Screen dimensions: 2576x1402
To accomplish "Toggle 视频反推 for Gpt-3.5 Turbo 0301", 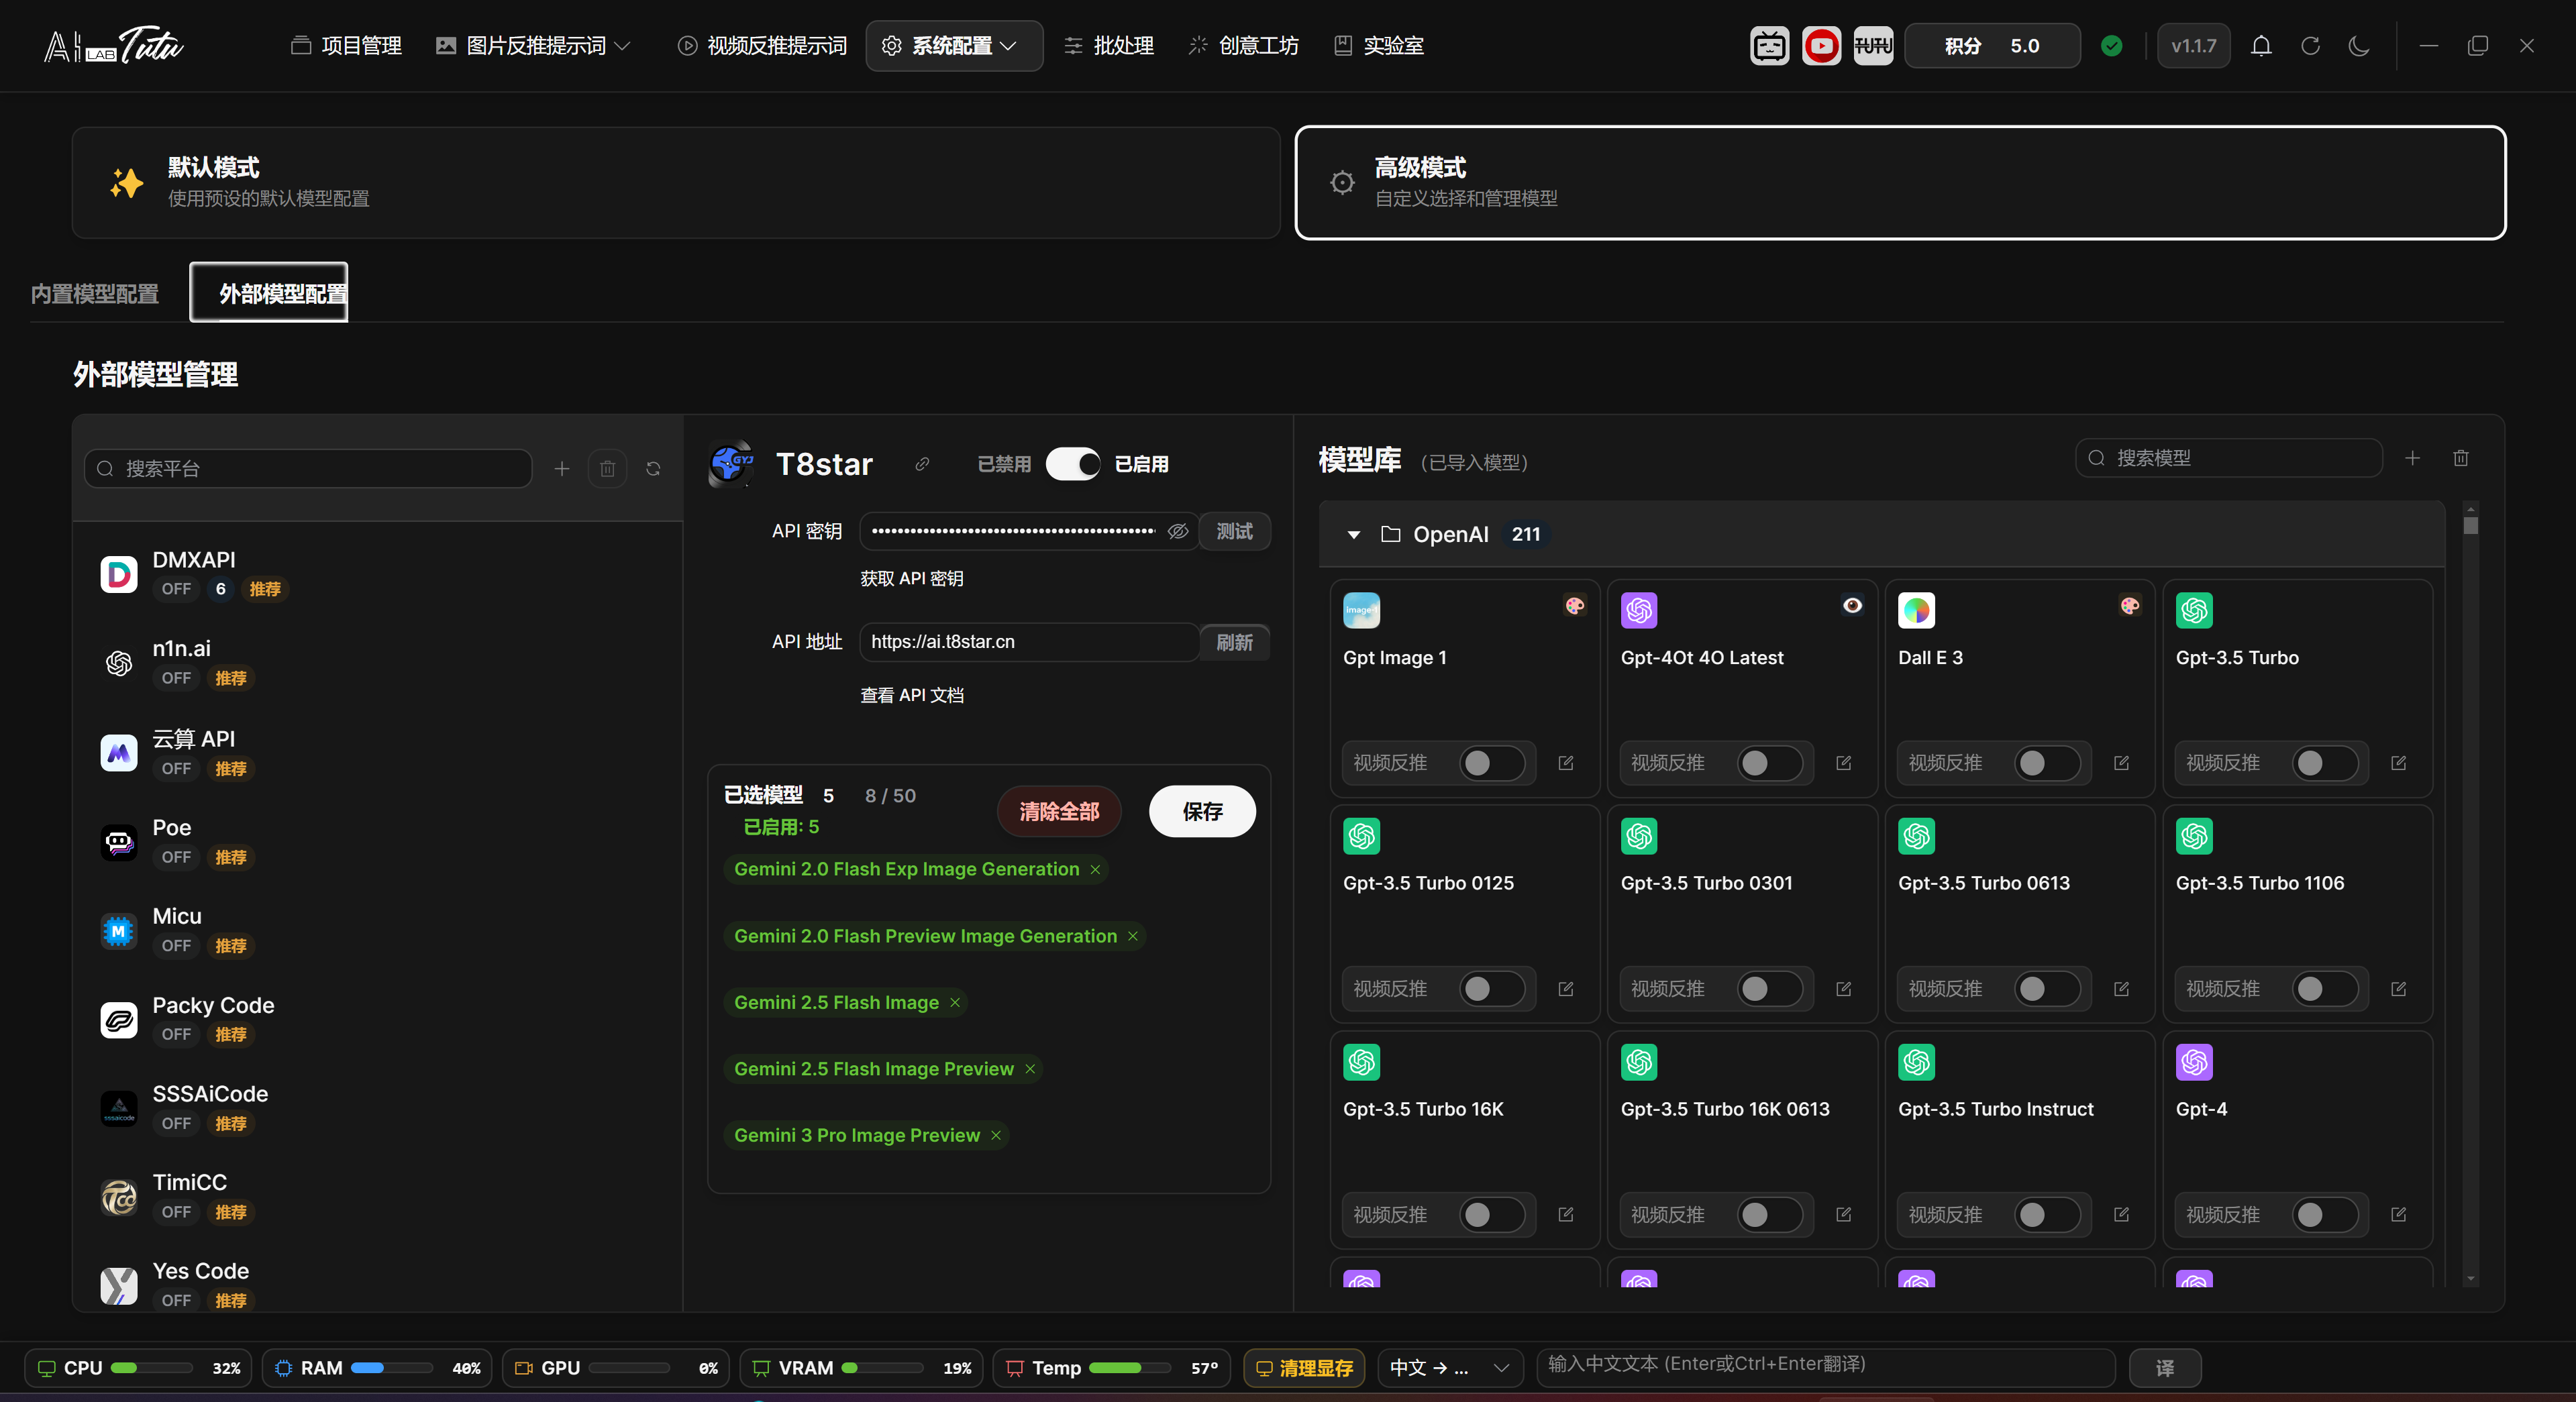I will (1769, 989).
